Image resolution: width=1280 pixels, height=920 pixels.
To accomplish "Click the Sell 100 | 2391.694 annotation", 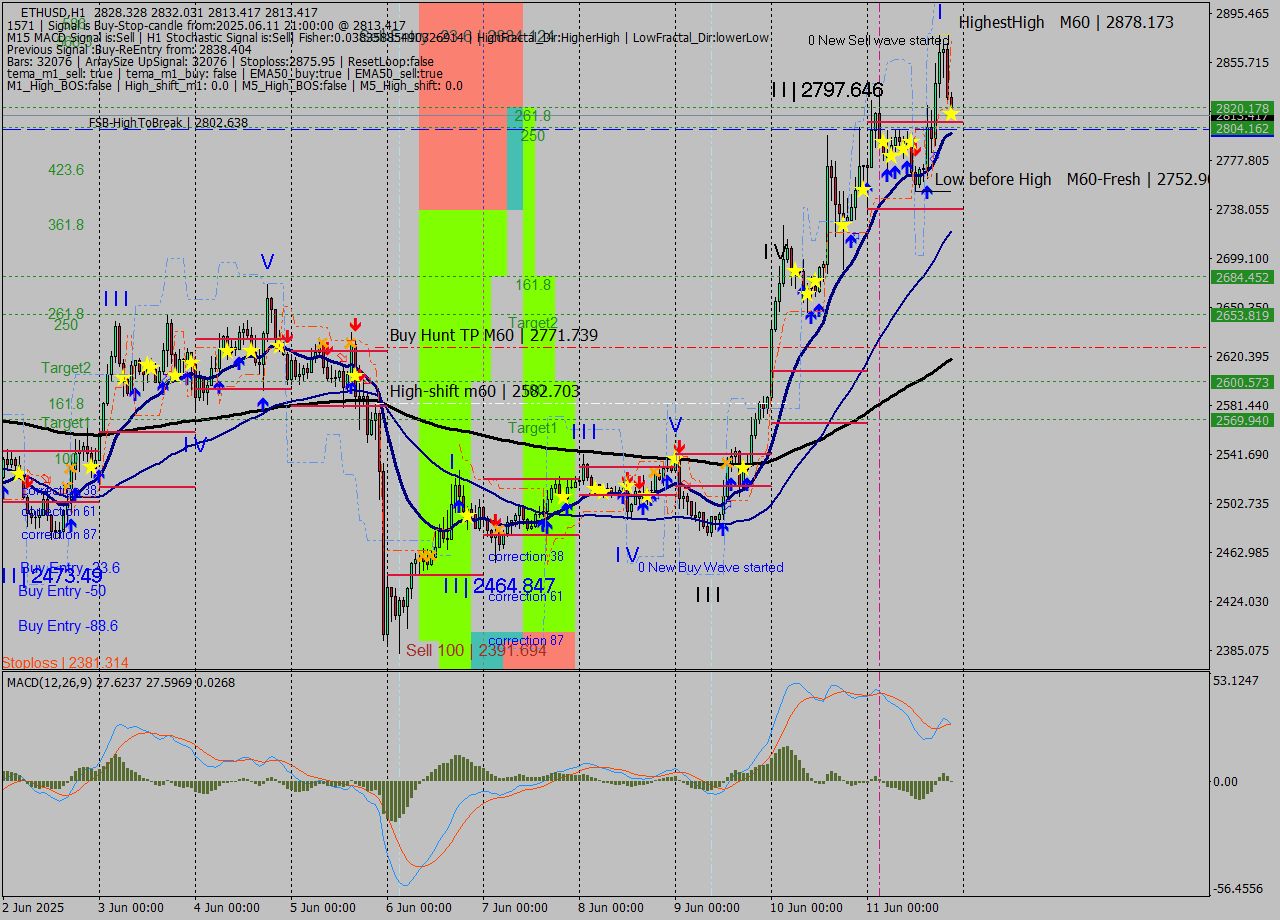I will pos(475,650).
